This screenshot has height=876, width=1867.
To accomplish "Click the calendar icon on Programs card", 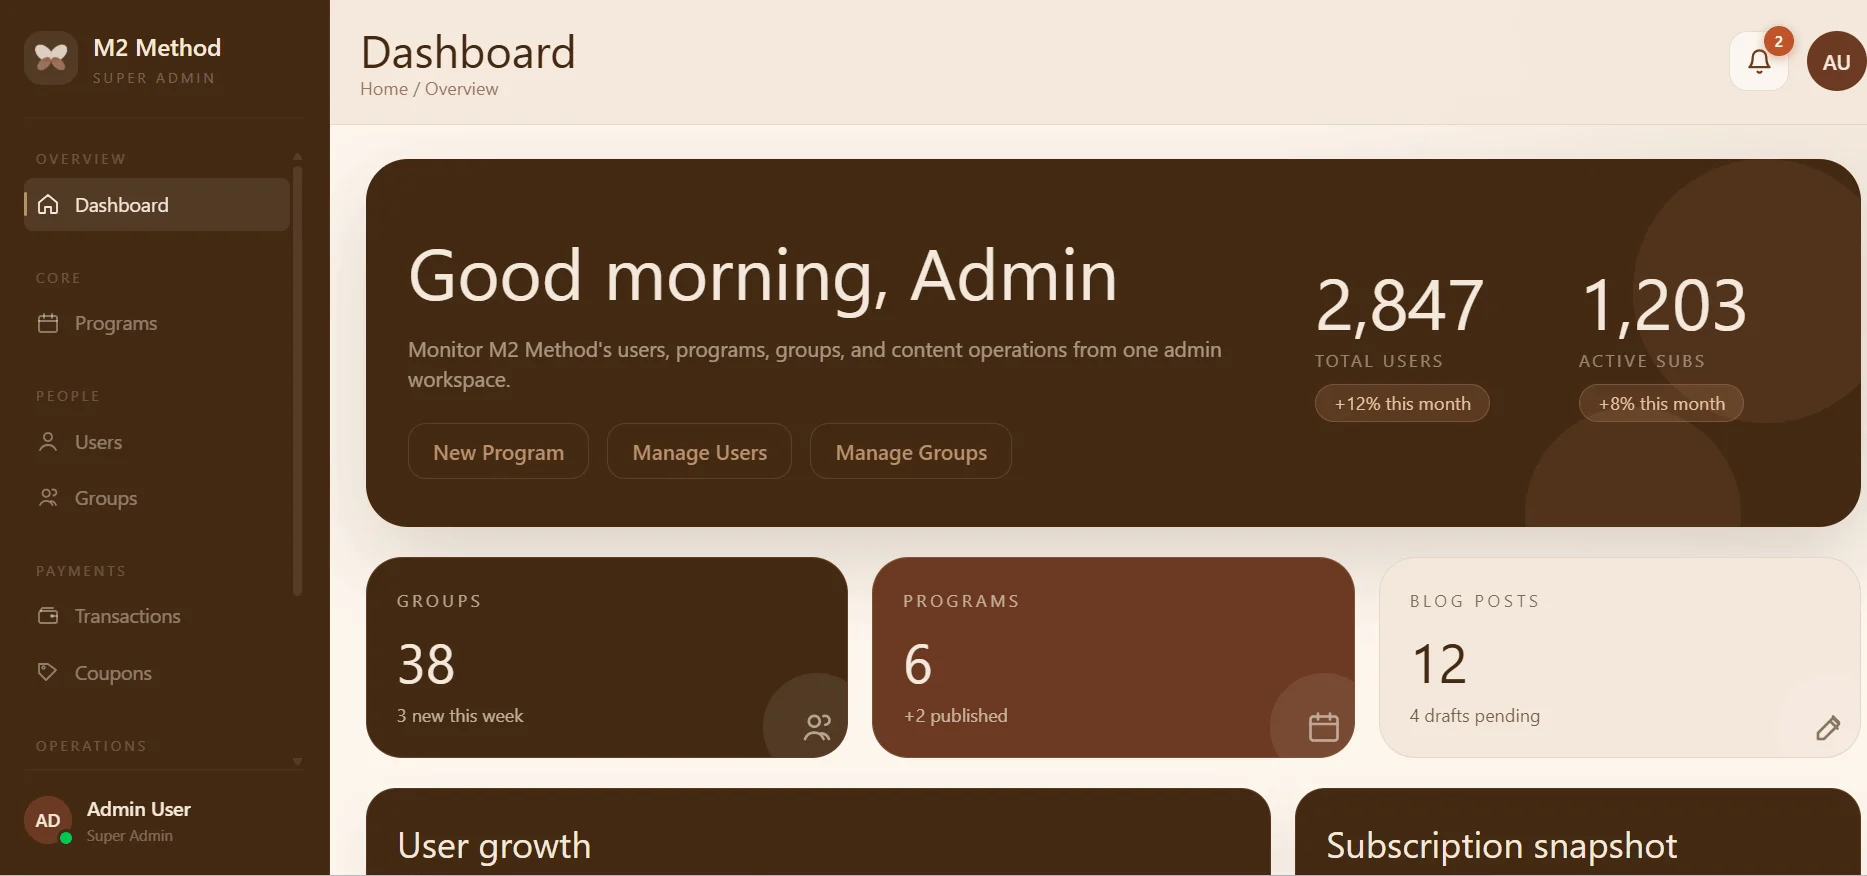I will coord(1323,727).
